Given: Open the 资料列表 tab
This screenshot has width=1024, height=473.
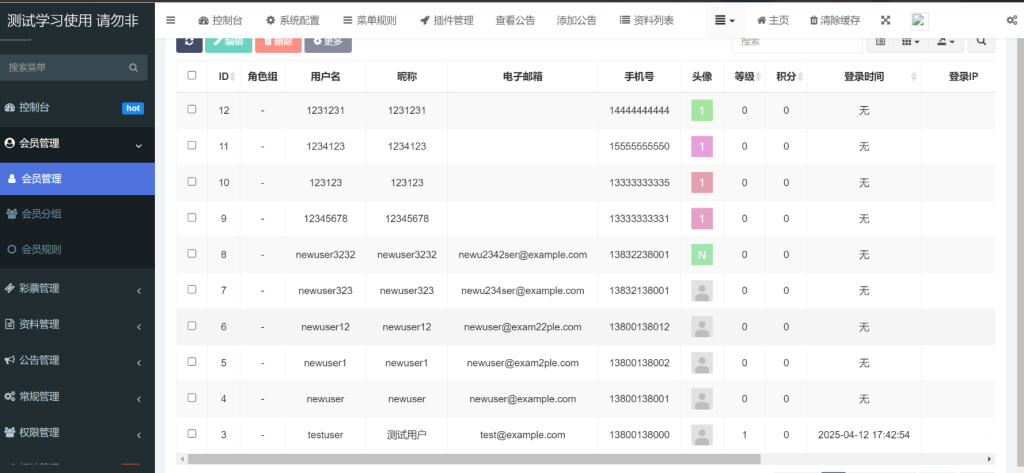Looking at the screenshot, I should point(647,20).
